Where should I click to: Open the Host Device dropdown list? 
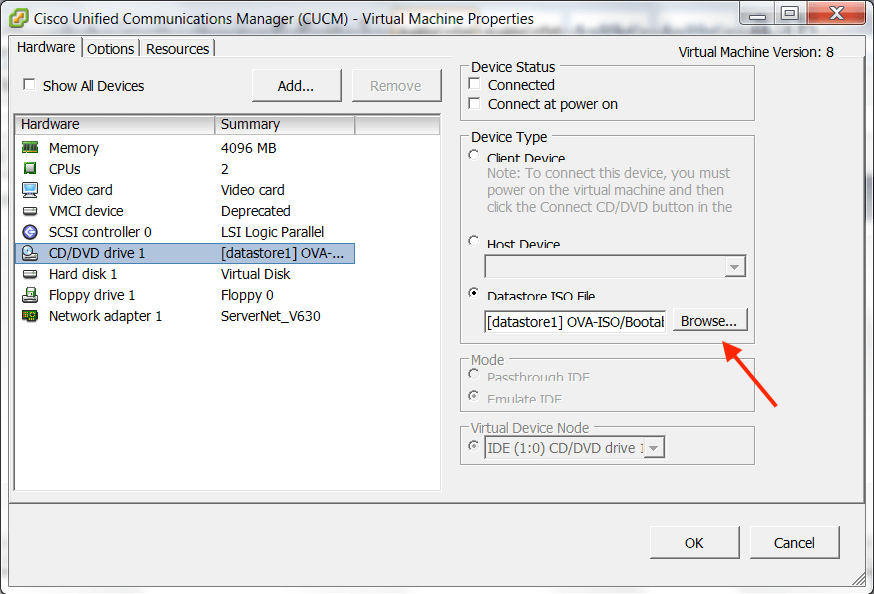pyautogui.click(x=735, y=267)
